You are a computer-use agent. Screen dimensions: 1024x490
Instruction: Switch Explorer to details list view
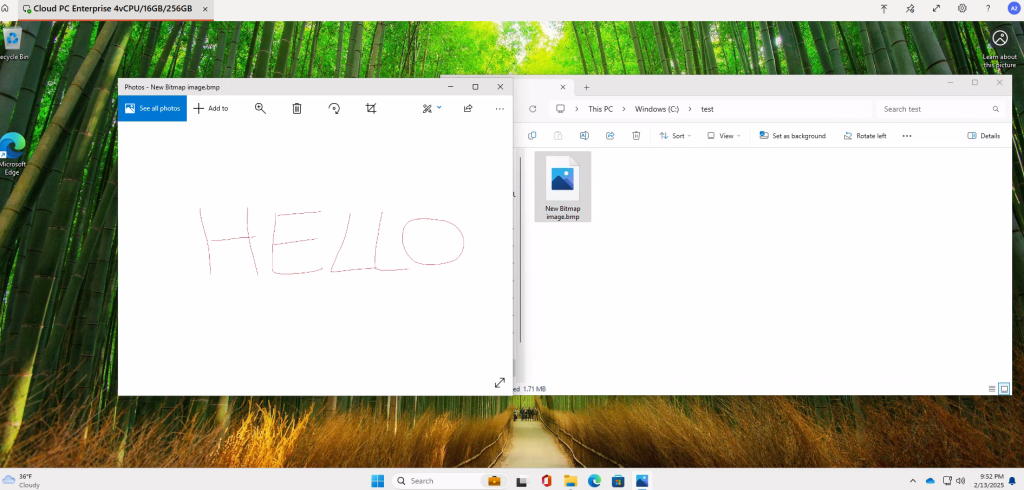click(992, 389)
